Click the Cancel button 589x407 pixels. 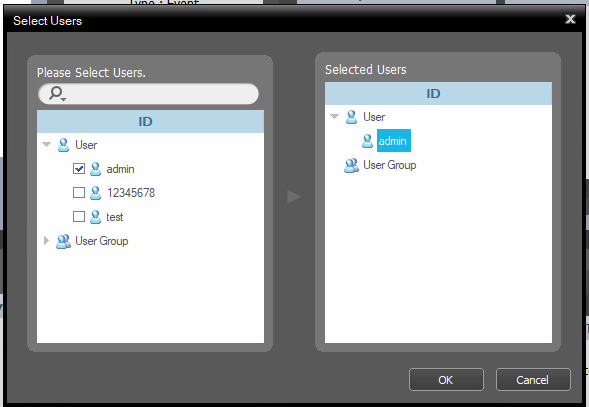coord(533,380)
